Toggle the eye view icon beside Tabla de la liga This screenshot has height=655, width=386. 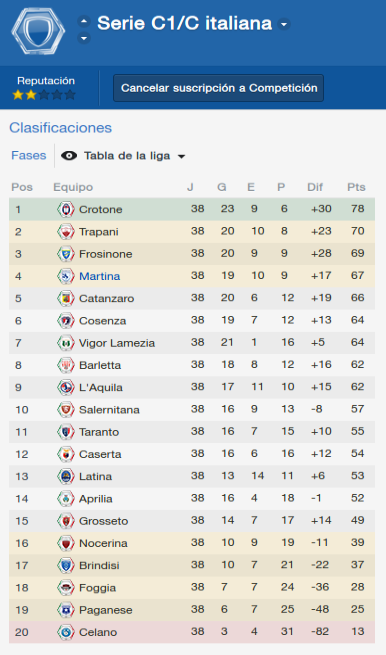(69, 156)
